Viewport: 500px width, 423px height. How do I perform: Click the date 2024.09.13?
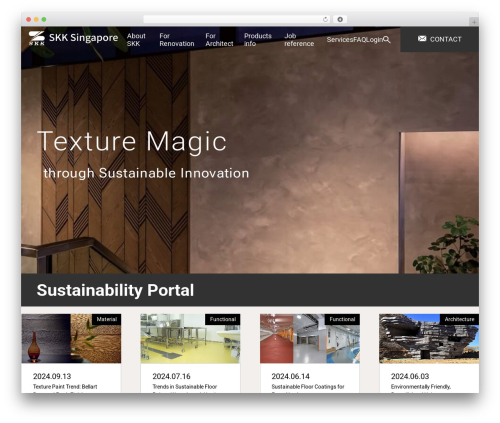[x=52, y=376]
